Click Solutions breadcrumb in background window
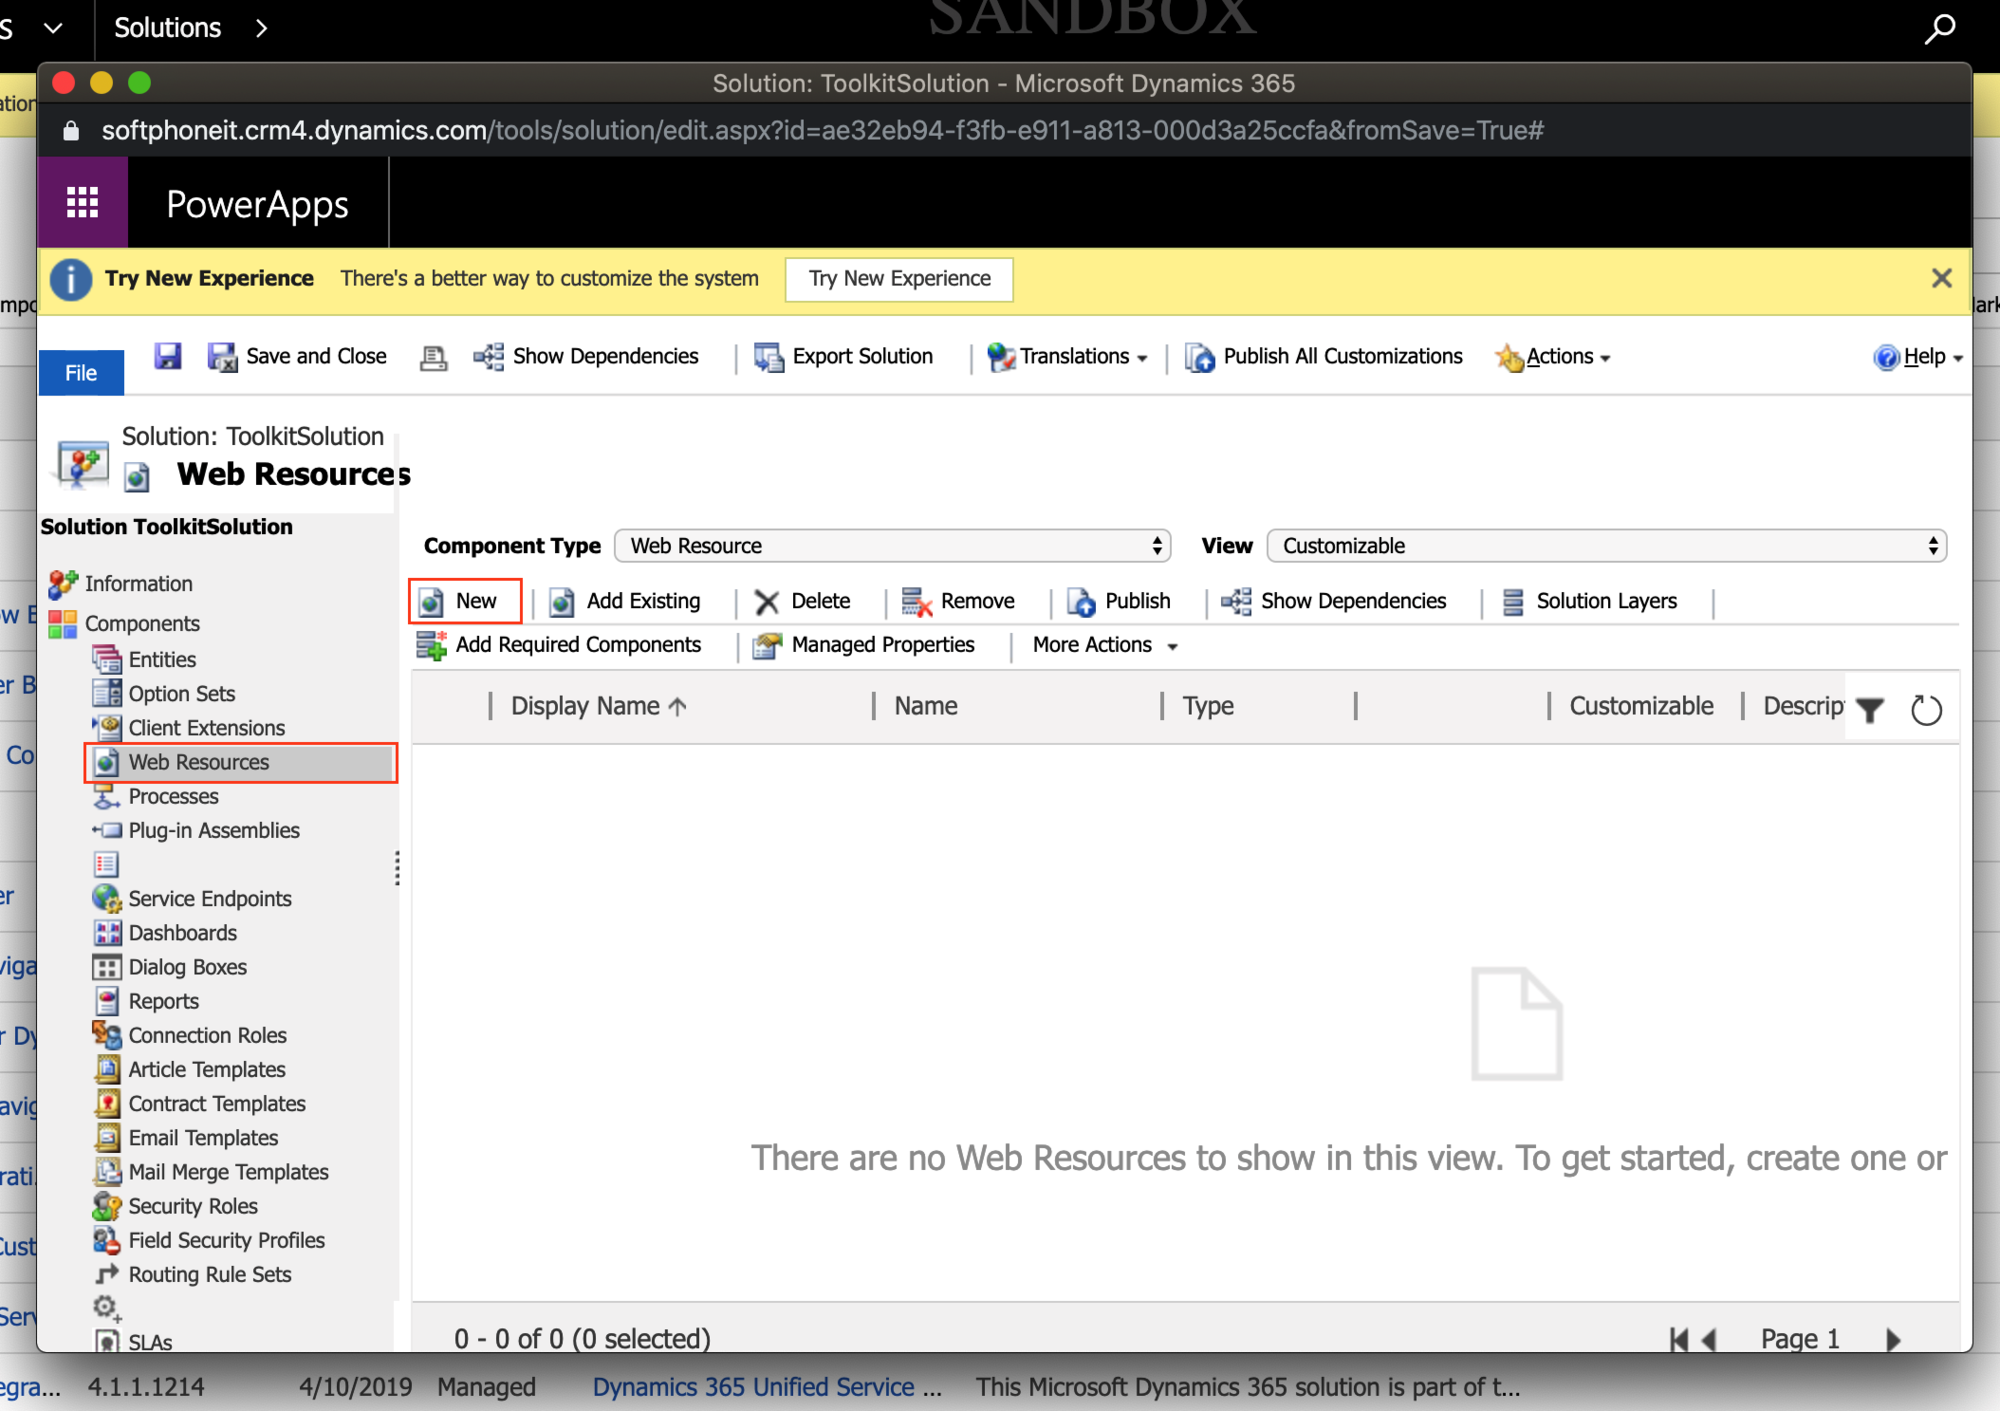The height and width of the screenshot is (1411, 2000). (167, 27)
